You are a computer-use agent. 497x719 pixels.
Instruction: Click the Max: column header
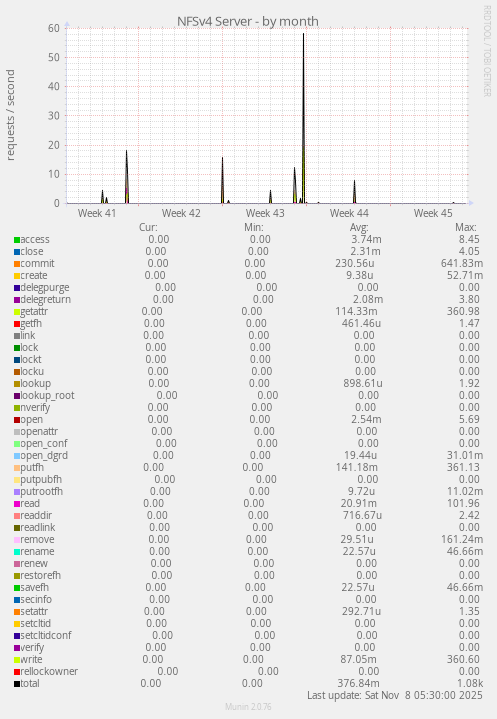click(x=466, y=227)
